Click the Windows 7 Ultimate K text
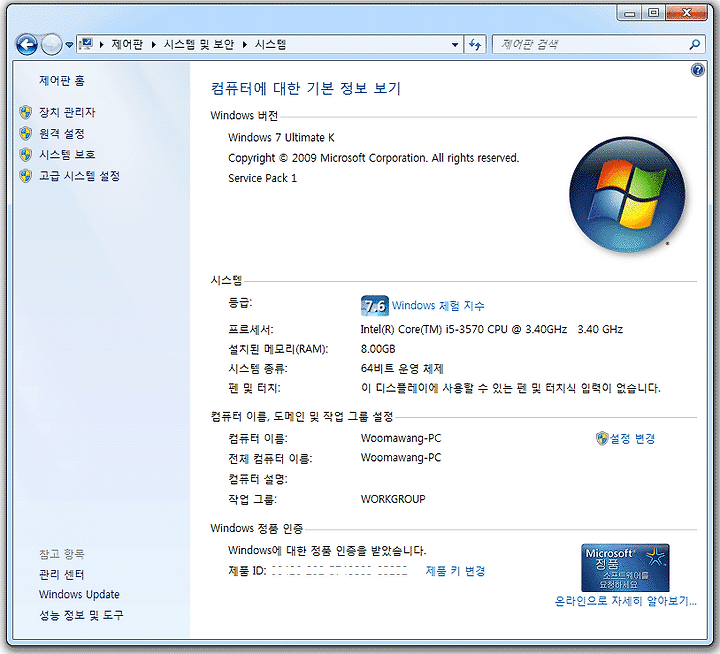The width and height of the screenshot is (720, 654). tap(281, 138)
